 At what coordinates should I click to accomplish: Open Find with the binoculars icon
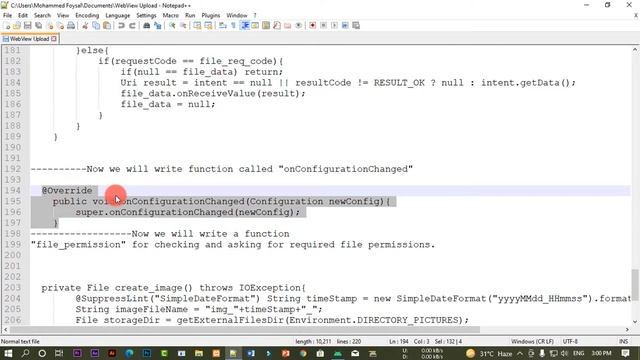[147, 25]
